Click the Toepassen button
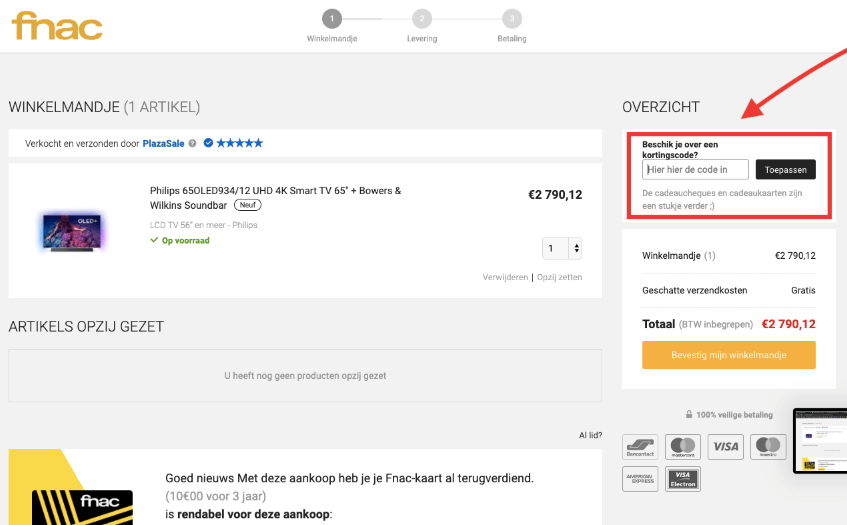Viewport: 847px width, 525px height. tap(785, 170)
